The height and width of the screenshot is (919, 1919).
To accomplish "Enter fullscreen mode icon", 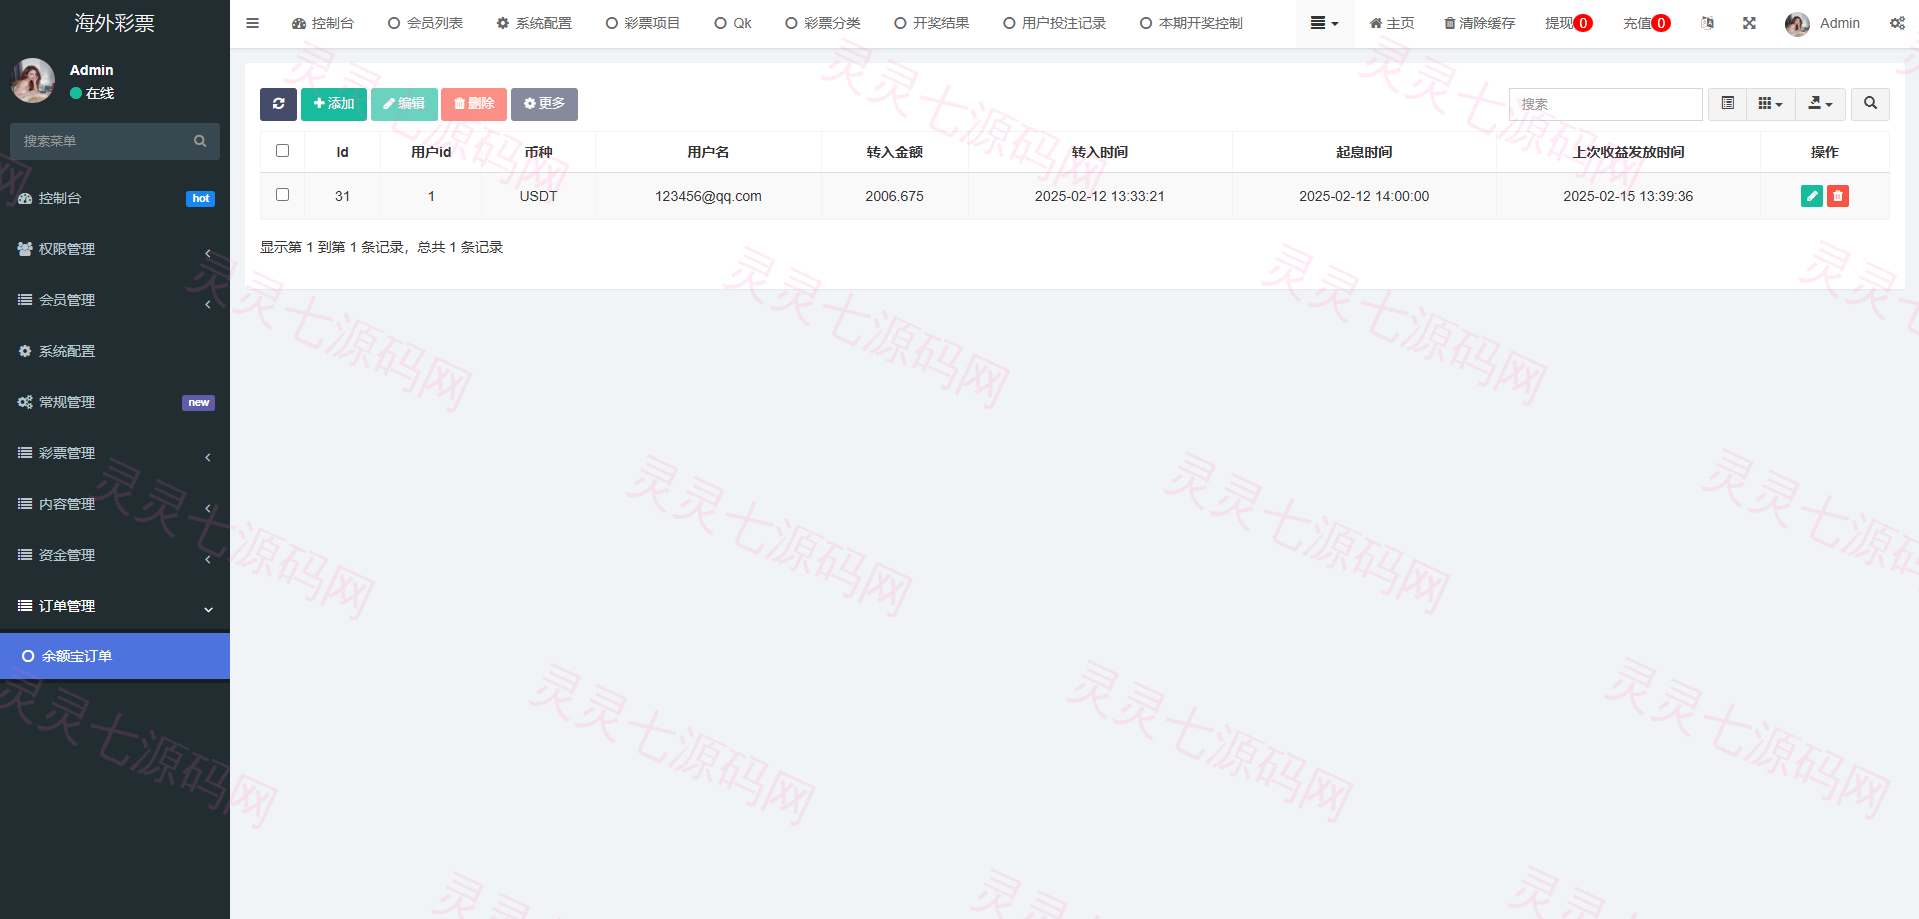I will [1749, 23].
